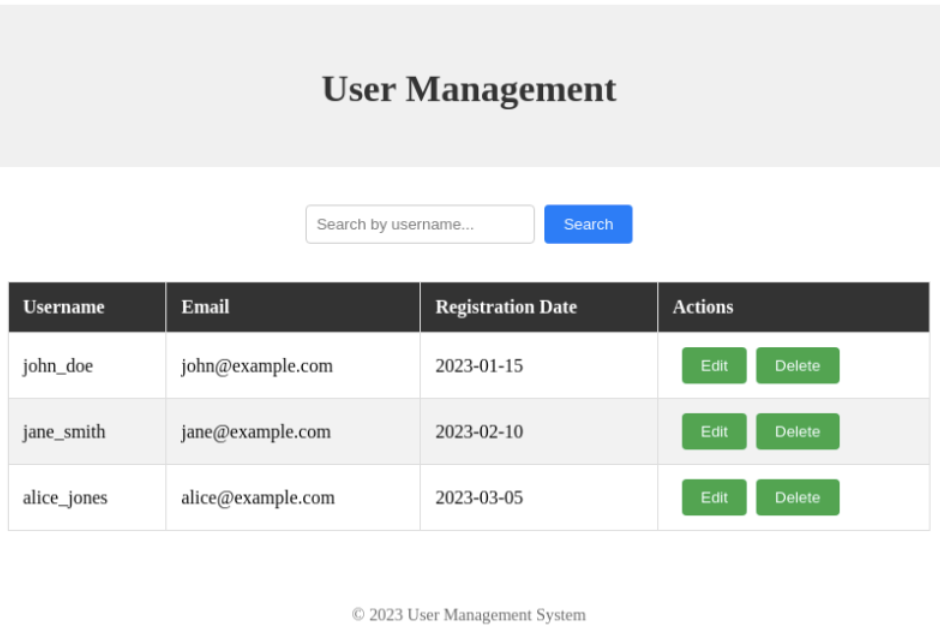Delete the john_doe user
This screenshot has width=940, height=634.
pyautogui.click(x=797, y=366)
